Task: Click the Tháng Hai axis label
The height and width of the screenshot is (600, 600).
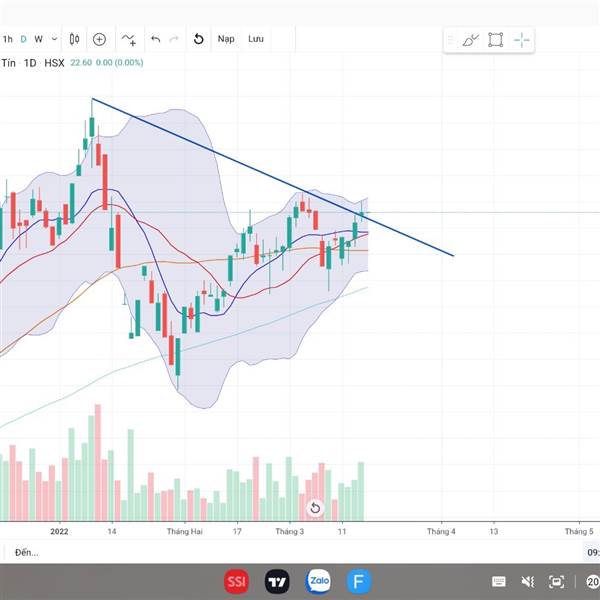Action: [184, 532]
